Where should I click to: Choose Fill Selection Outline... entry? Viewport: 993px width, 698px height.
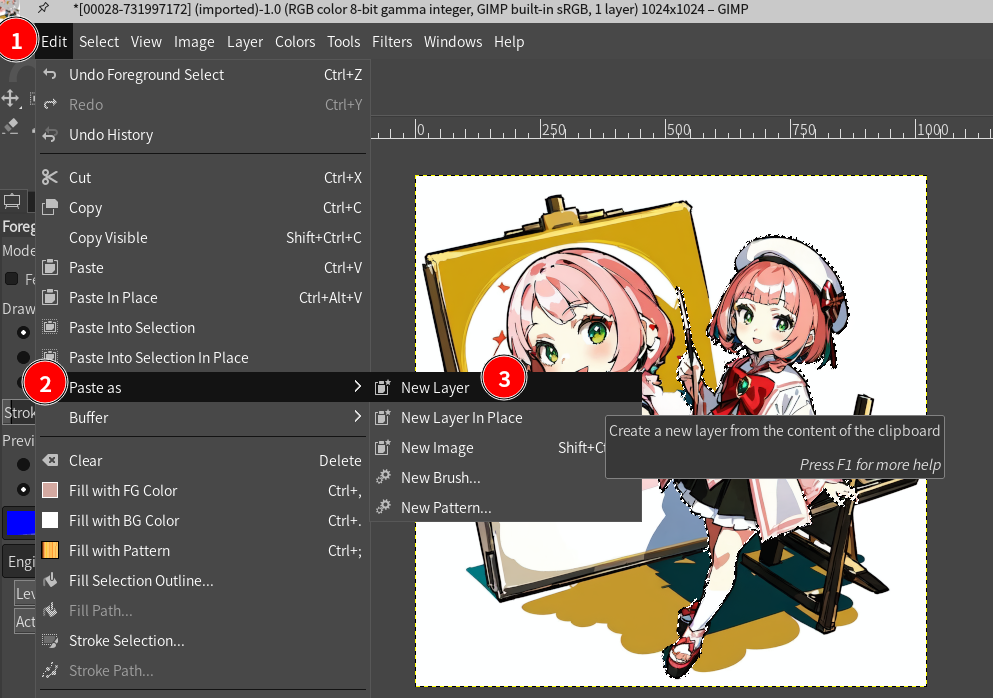tap(203, 580)
